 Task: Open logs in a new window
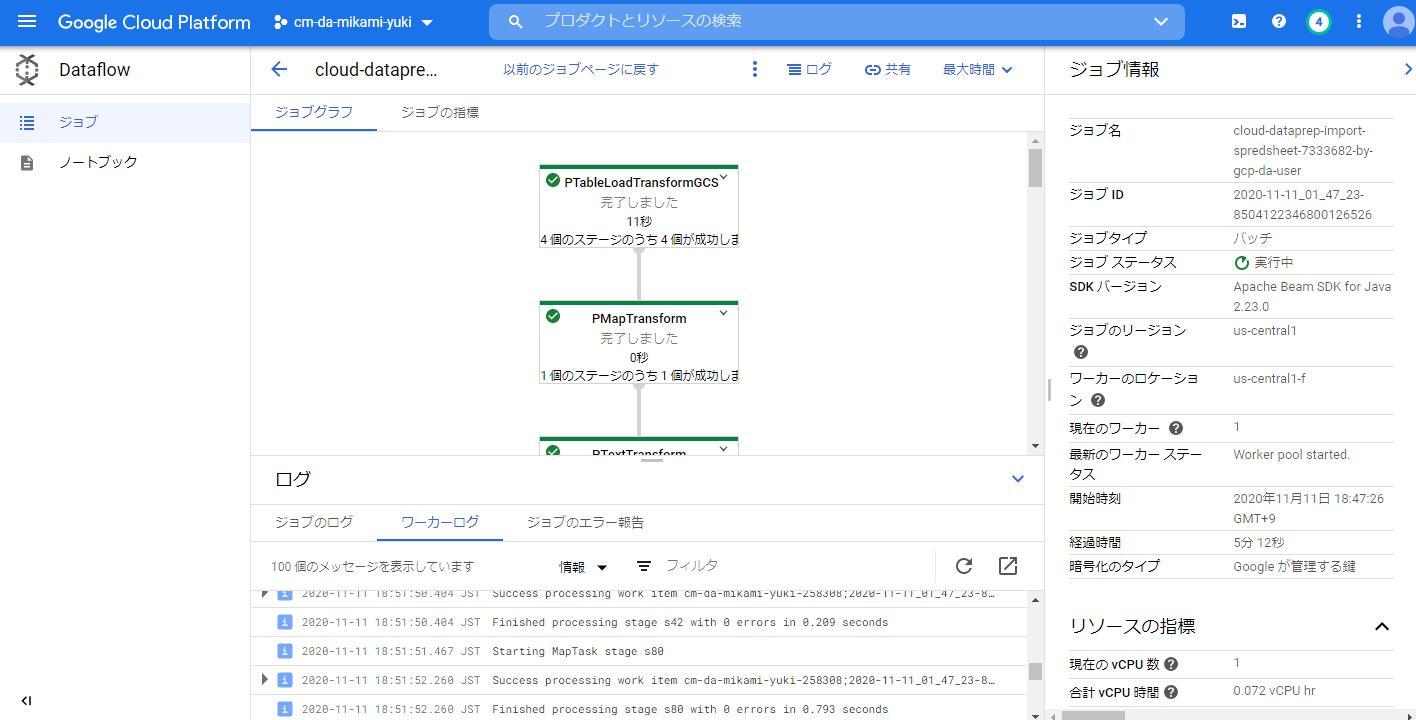(1007, 566)
